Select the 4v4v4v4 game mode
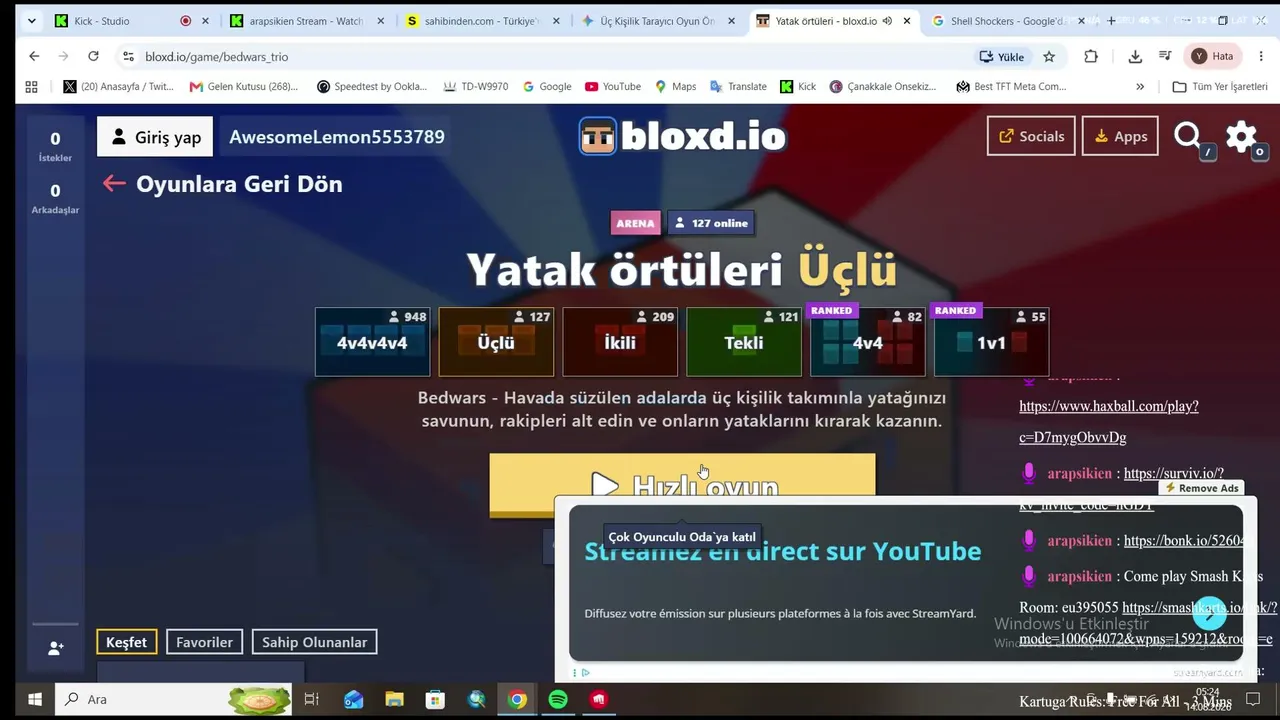The image size is (1280, 720). pos(372,342)
